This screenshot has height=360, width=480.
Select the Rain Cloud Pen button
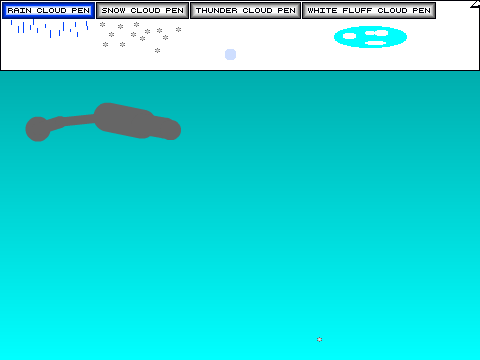(49, 11)
